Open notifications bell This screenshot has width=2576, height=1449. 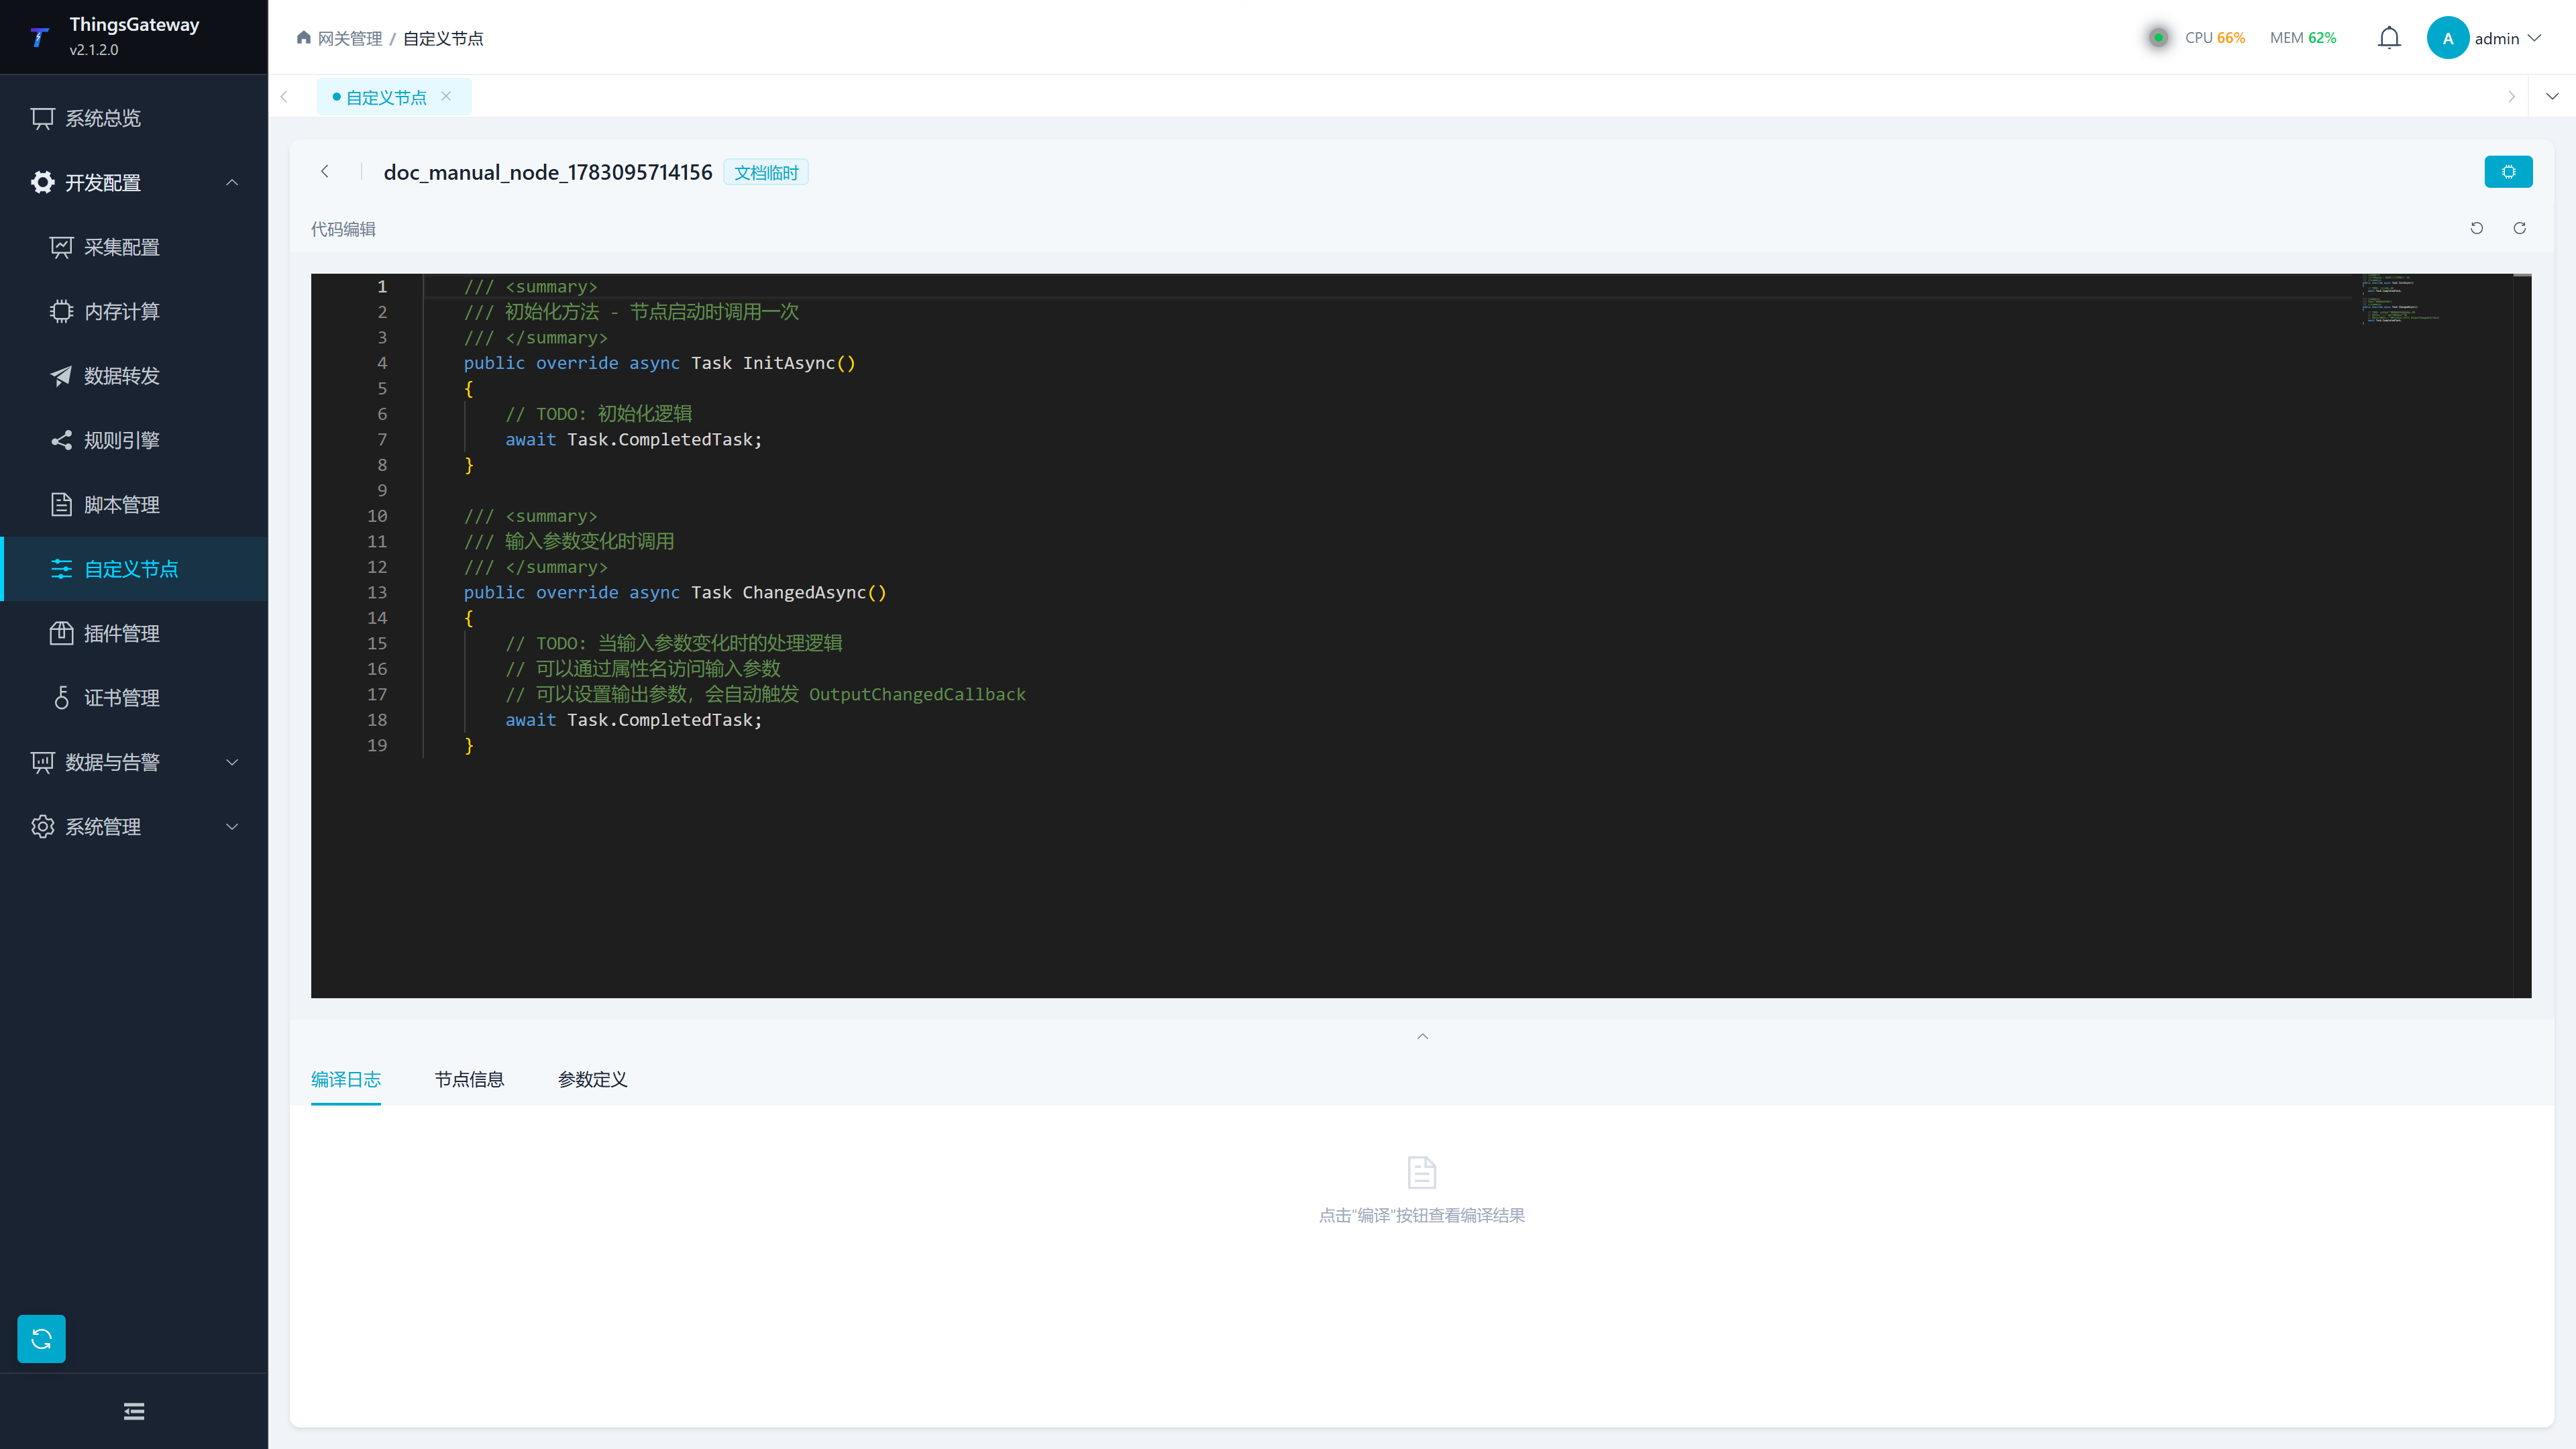(2389, 38)
